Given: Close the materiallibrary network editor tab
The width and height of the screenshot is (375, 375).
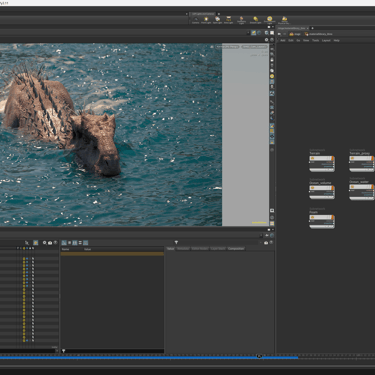Looking at the screenshot, I should click(308, 28).
